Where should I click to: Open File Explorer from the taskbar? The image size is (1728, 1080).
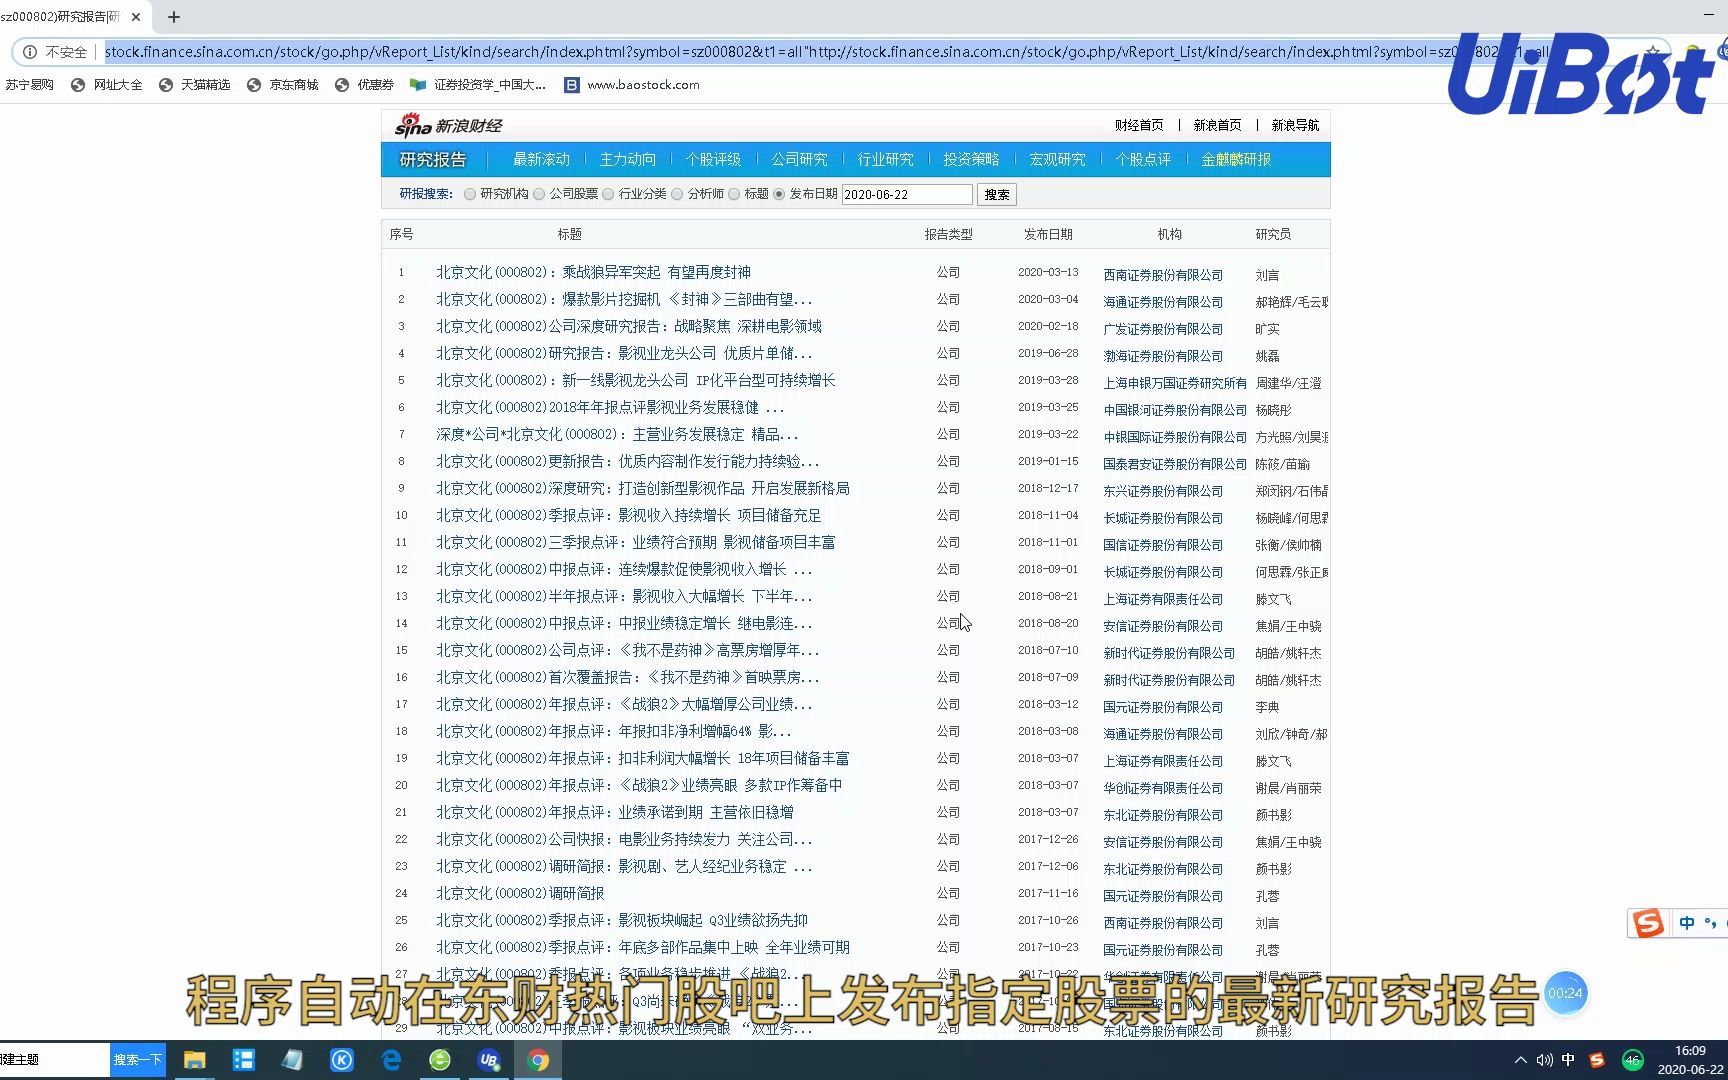[x=195, y=1060]
